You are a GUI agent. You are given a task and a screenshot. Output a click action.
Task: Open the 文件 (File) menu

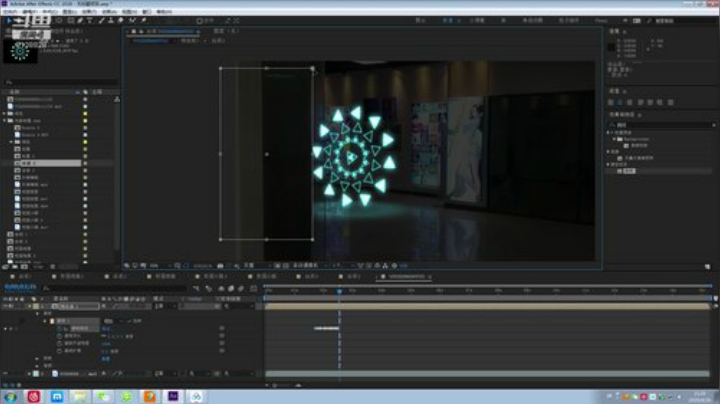(10, 11)
